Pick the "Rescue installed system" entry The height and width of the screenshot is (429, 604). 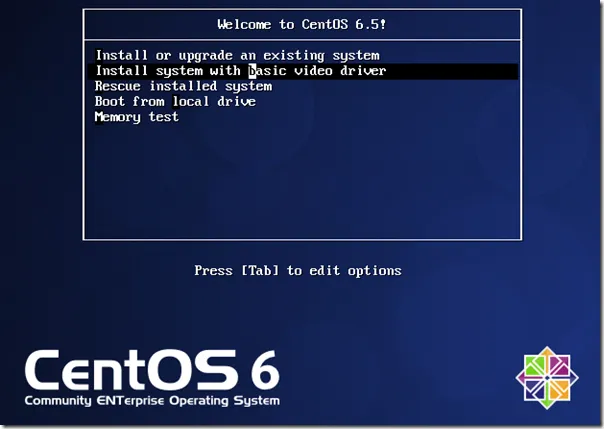(x=183, y=86)
